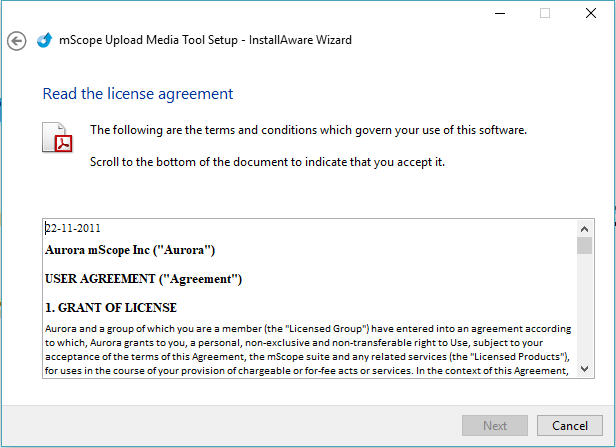Click the 'Scroll to the bottom' instruction text
The height and width of the screenshot is (448, 616).
(267, 161)
